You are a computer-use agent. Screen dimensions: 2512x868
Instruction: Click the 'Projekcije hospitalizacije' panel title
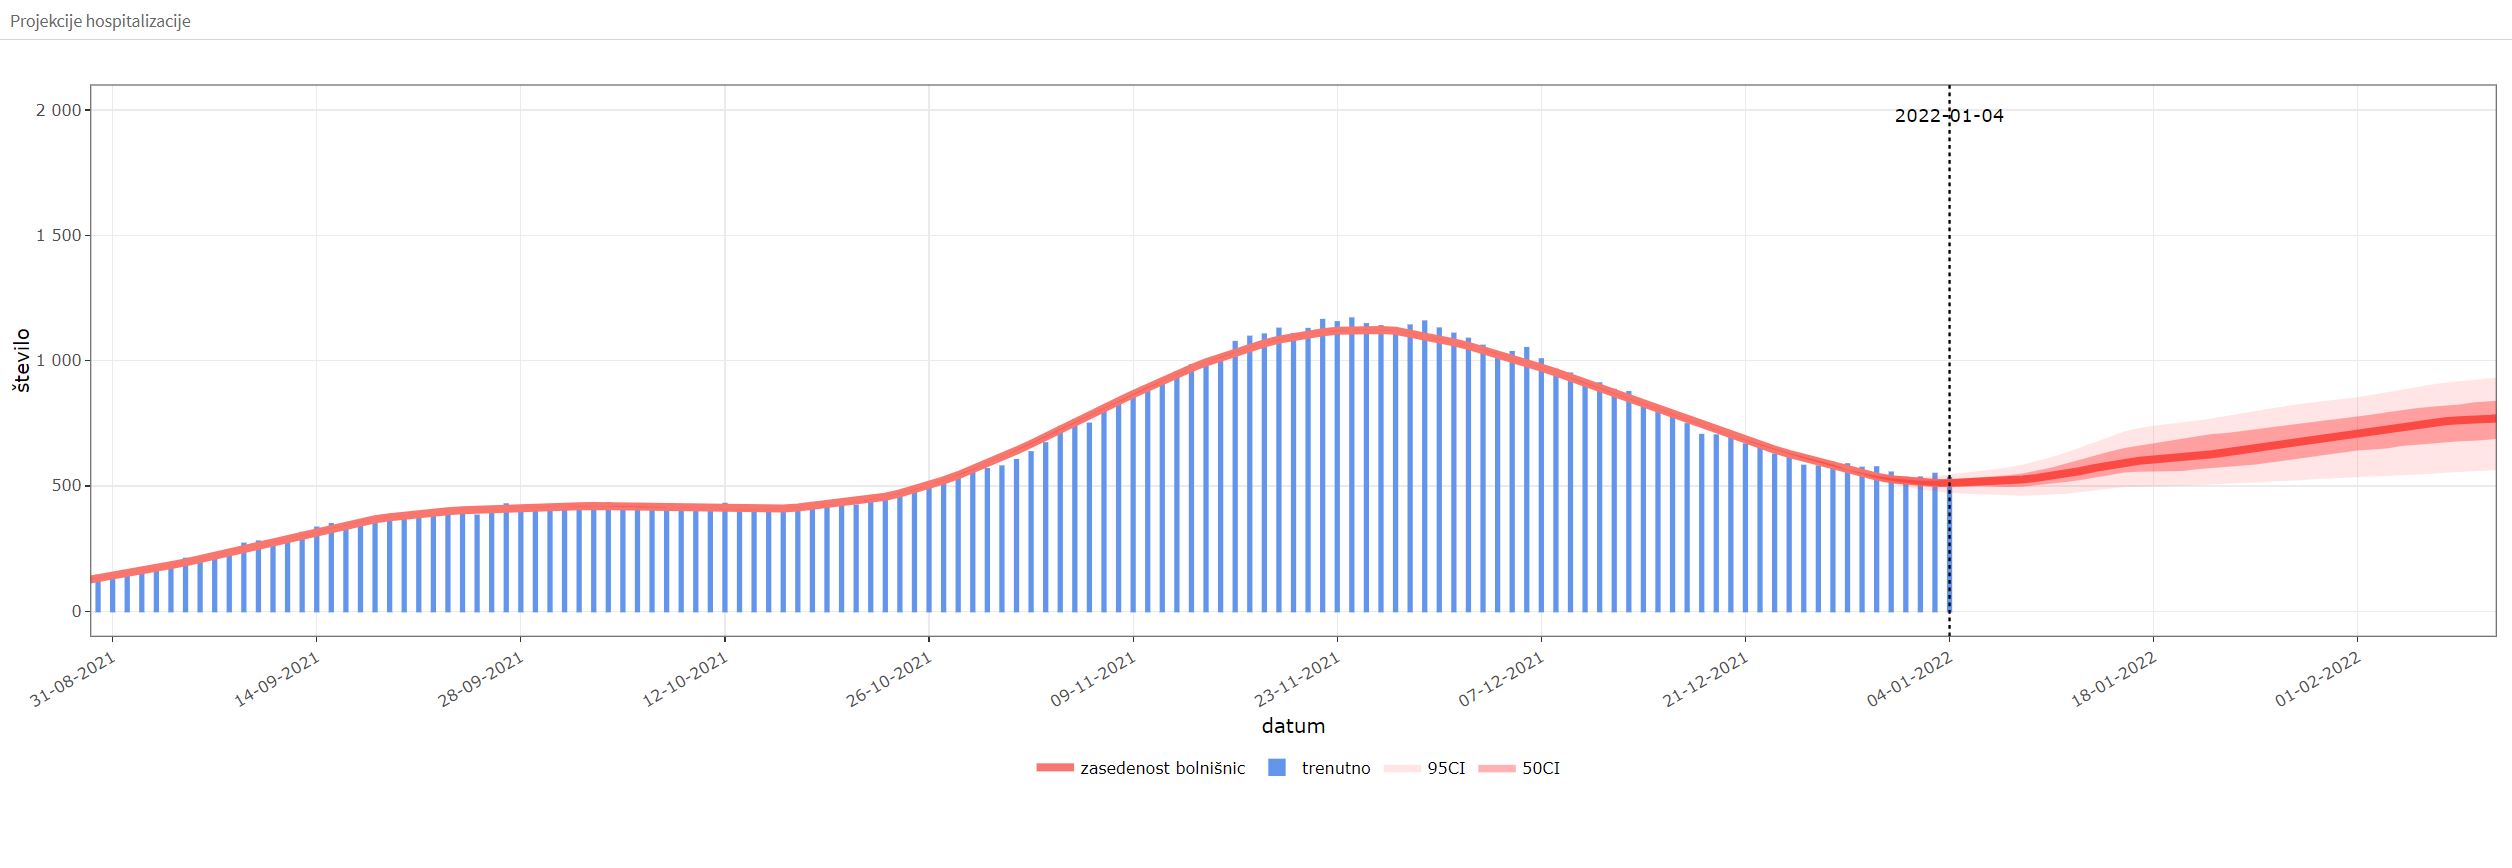point(100,21)
